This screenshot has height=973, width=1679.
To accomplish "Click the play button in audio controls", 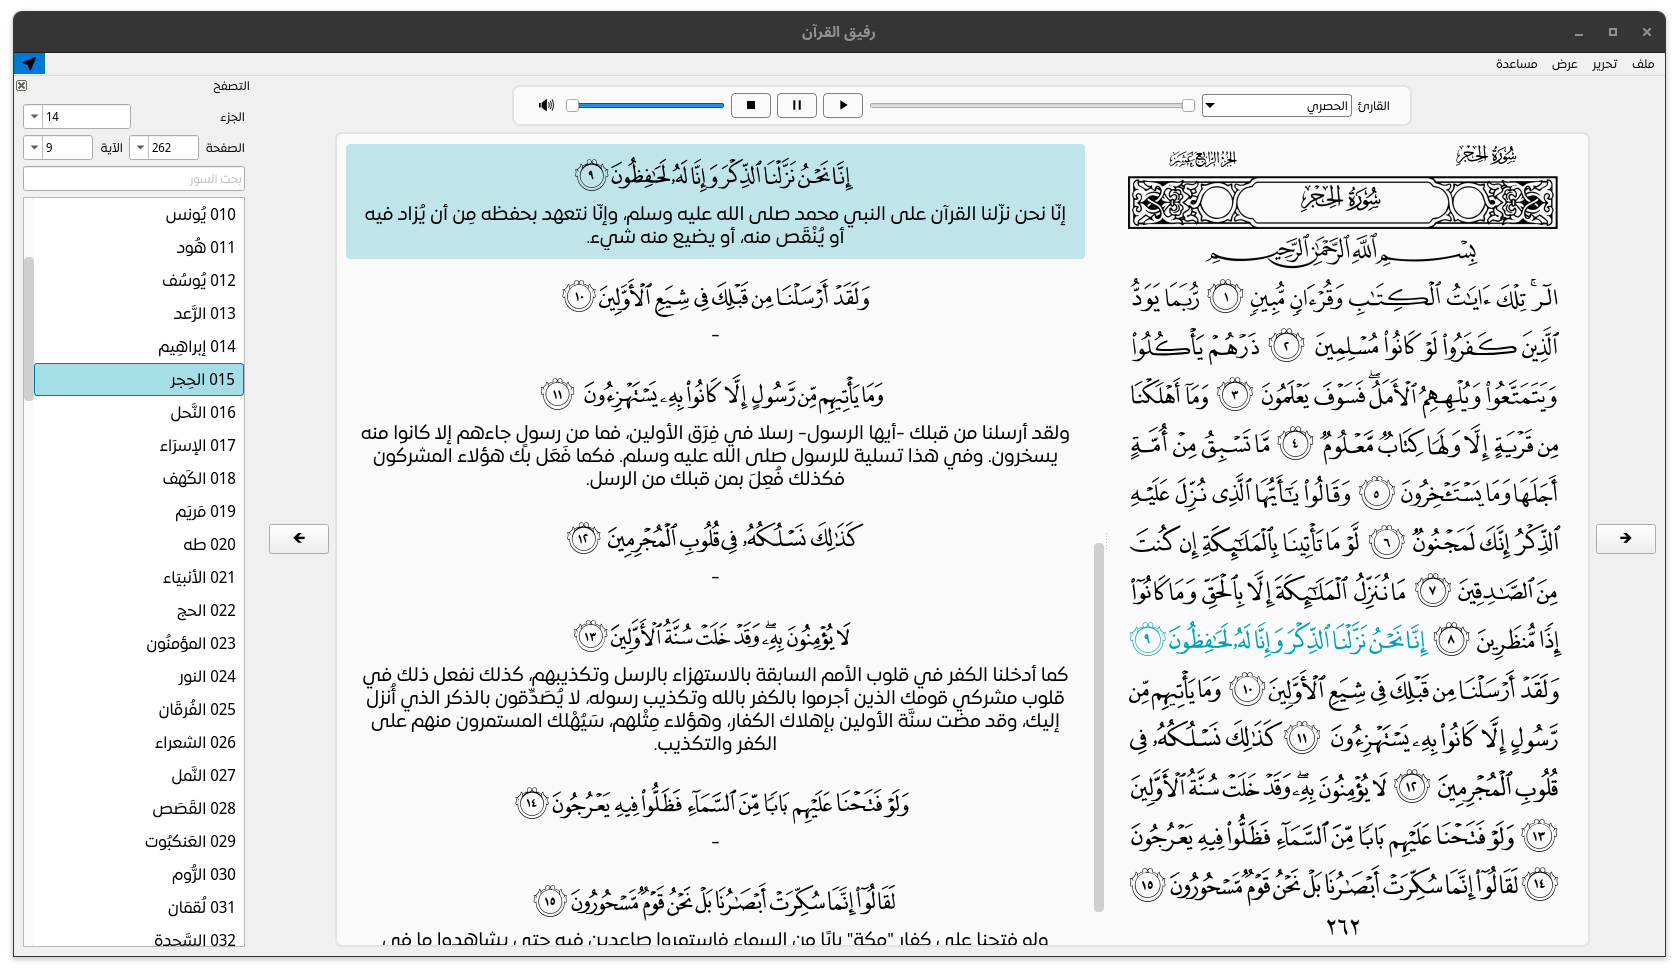I will coord(843,105).
